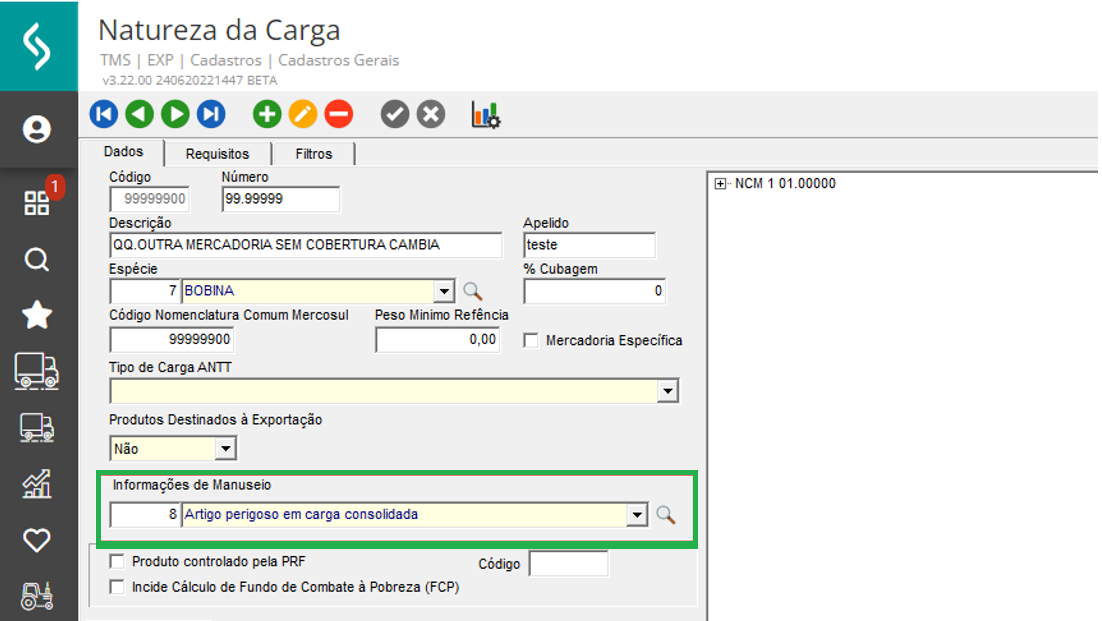Screen dimensions: 1102x621
Task: Go to the first record
Action: coord(103,114)
